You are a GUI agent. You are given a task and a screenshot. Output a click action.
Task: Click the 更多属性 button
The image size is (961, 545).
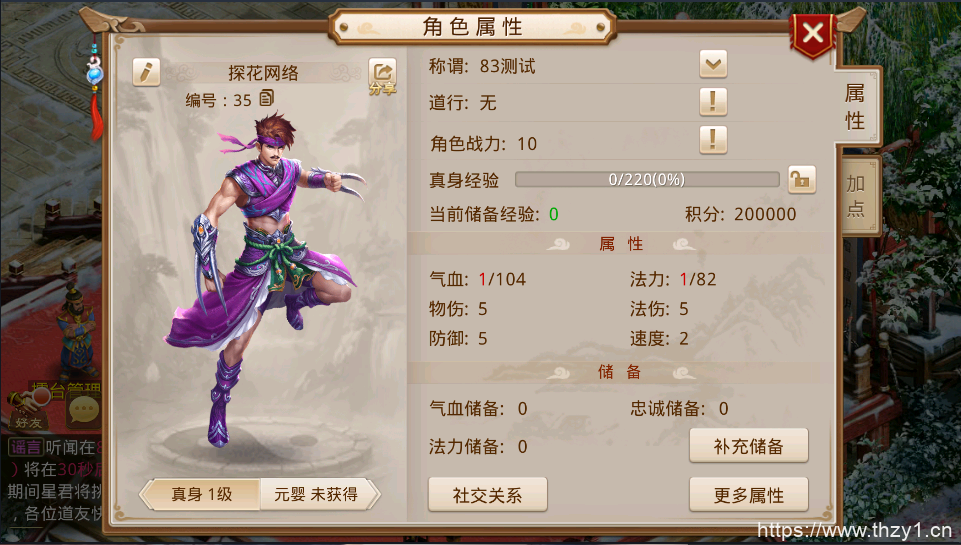[748, 495]
